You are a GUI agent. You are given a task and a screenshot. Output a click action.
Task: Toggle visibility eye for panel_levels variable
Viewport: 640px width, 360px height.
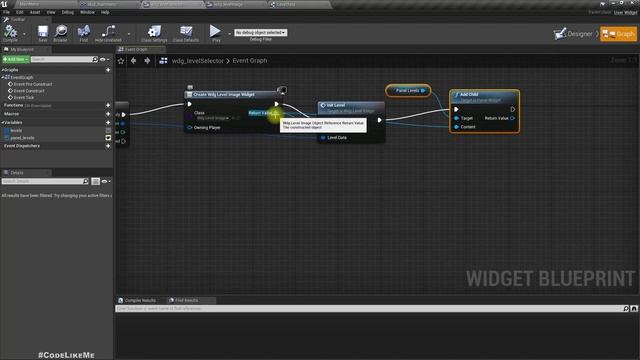(x=108, y=138)
